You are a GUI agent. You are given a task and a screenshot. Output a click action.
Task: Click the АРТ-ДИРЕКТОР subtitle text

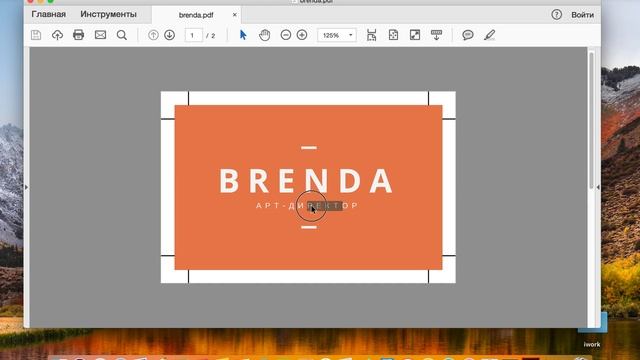(307, 206)
